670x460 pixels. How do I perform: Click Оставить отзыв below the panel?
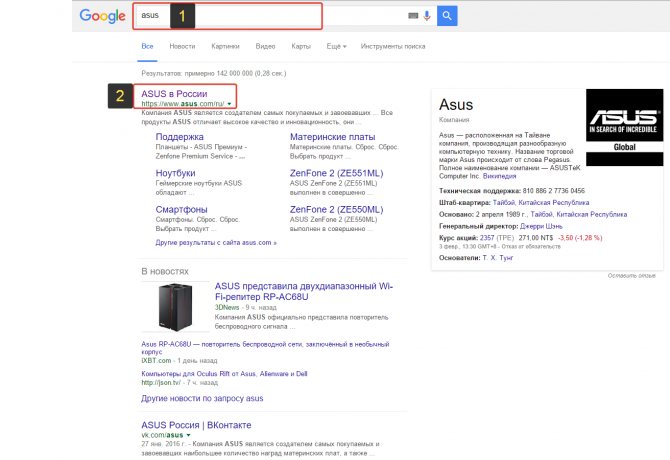pyautogui.click(x=632, y=276)
